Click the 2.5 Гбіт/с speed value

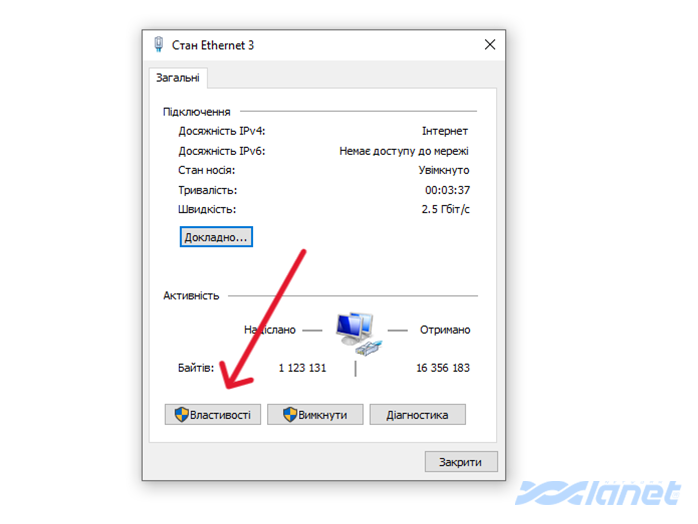pyautogui.click(x=446, y=209)
